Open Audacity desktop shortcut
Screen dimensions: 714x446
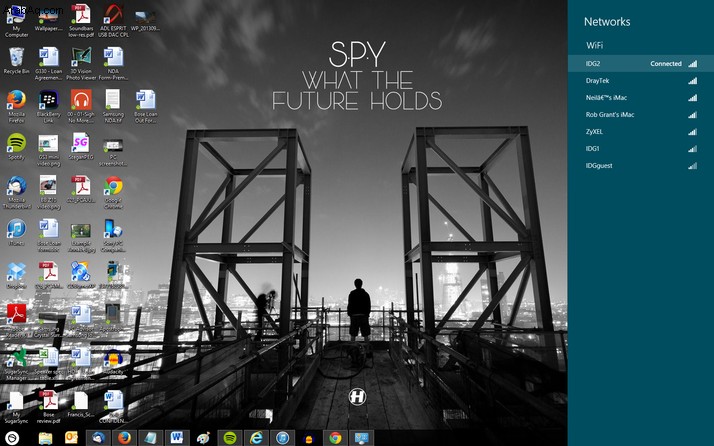(113, 362)
